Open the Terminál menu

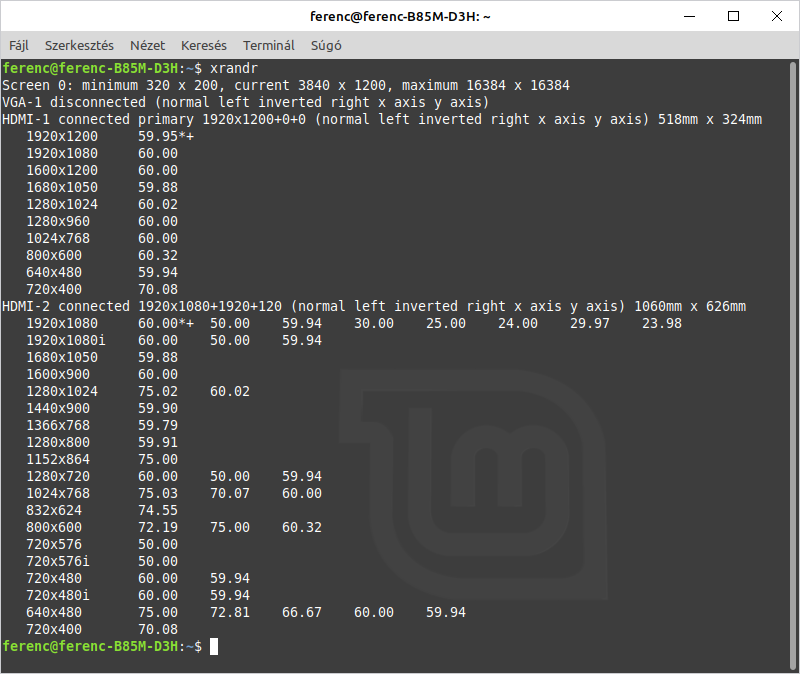click(269, 45)
